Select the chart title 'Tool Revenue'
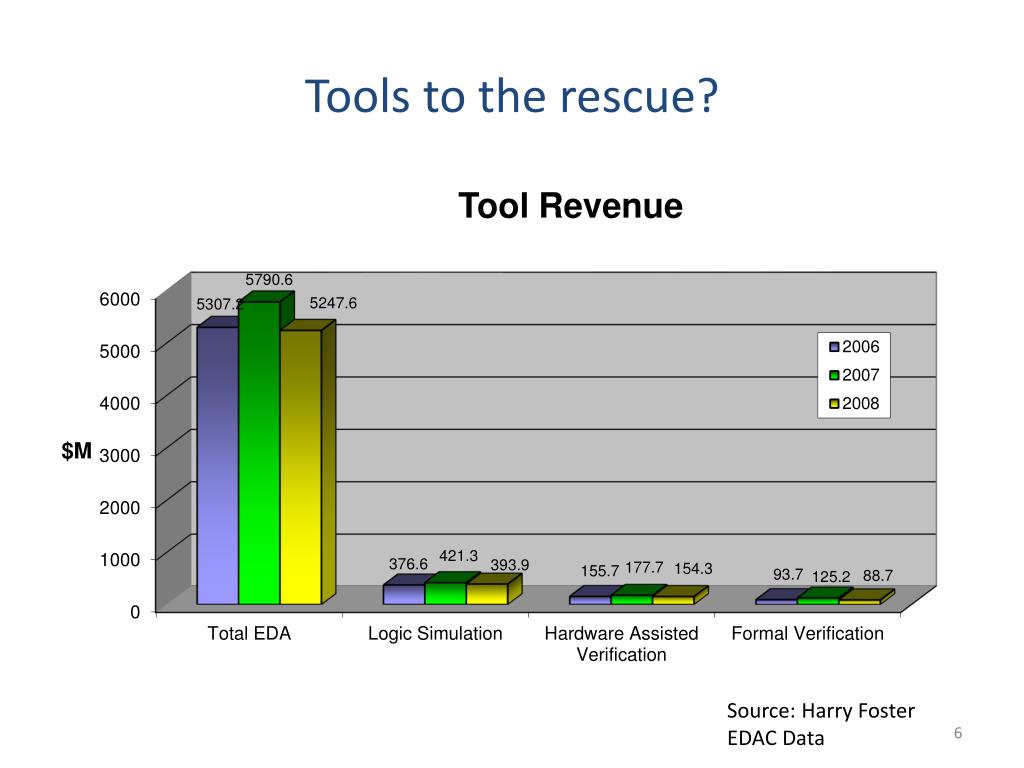Viewport: 1024px width, 768px height. pos(570,206)
